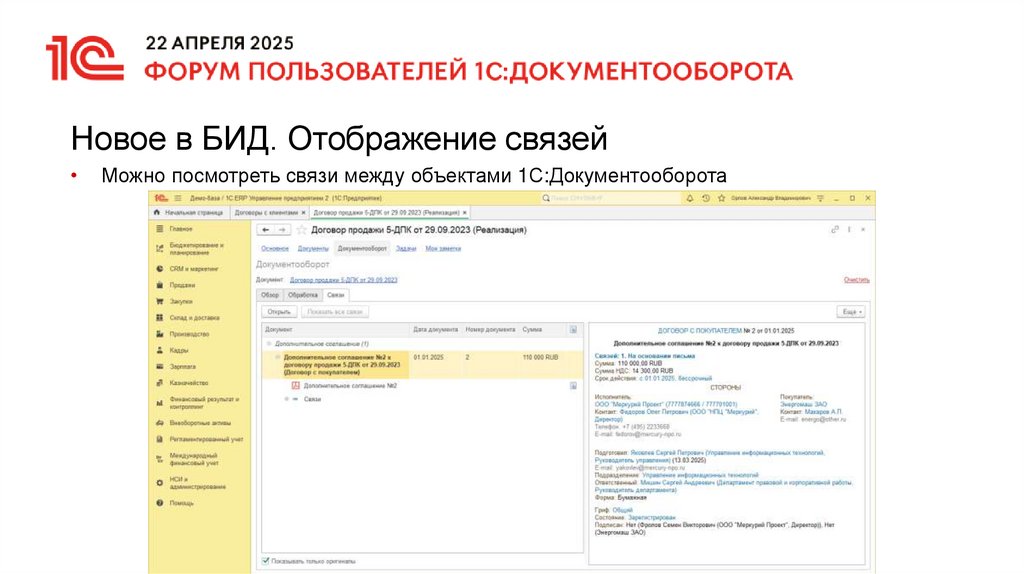Close Договоры с клиентами tab
This screenshot has height=574, width=1024.
click(303, 213)
